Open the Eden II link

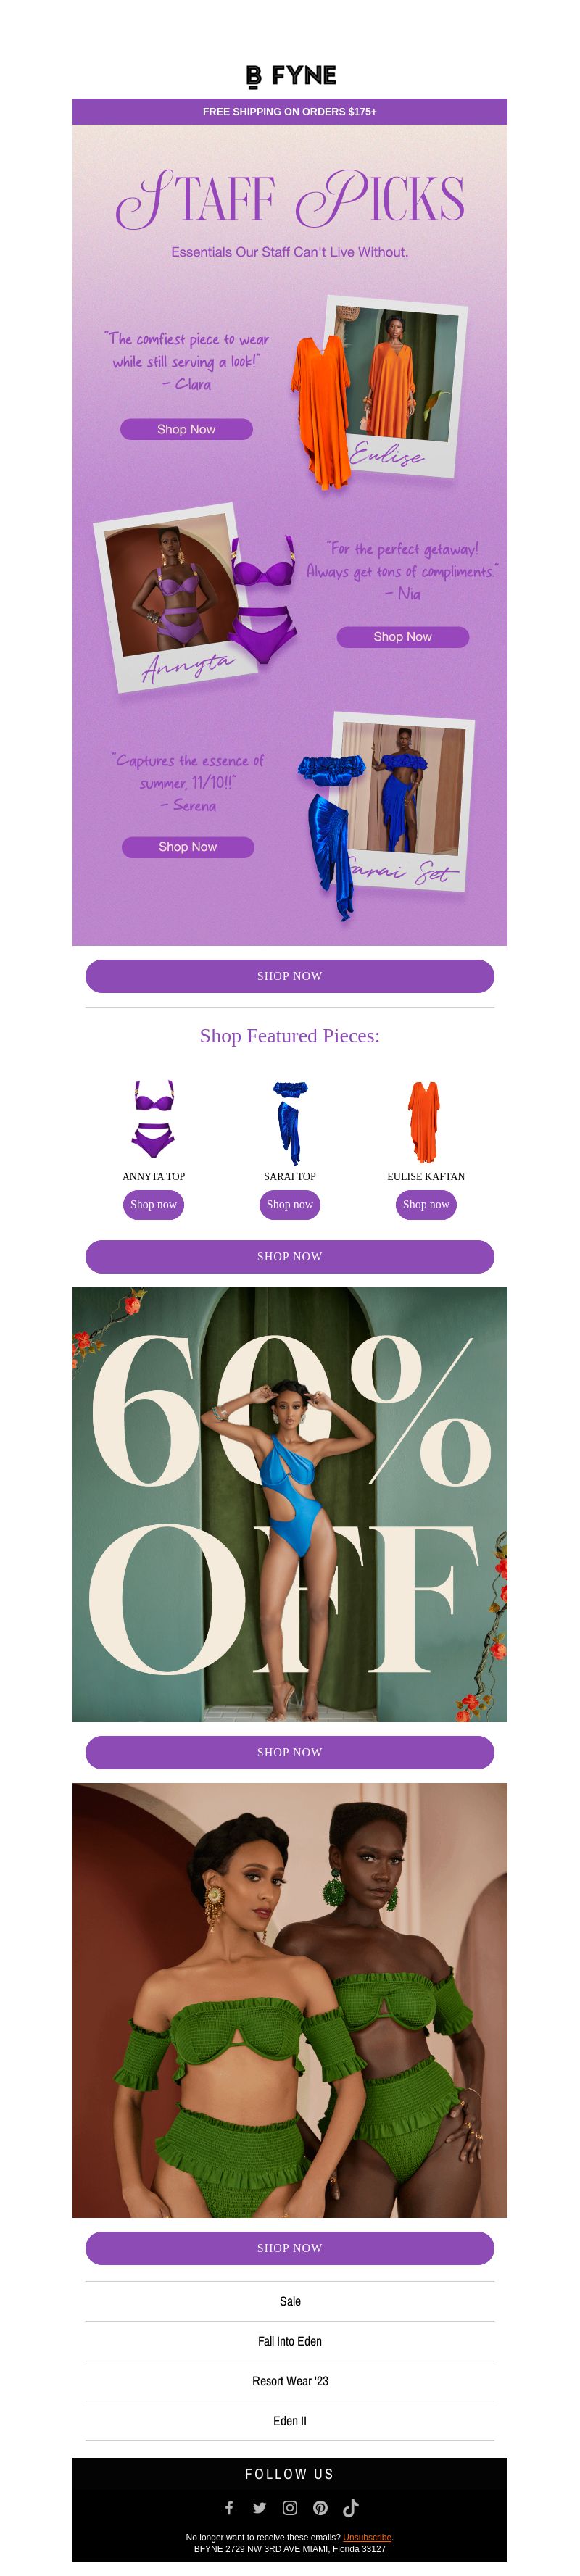[290, 2421]
